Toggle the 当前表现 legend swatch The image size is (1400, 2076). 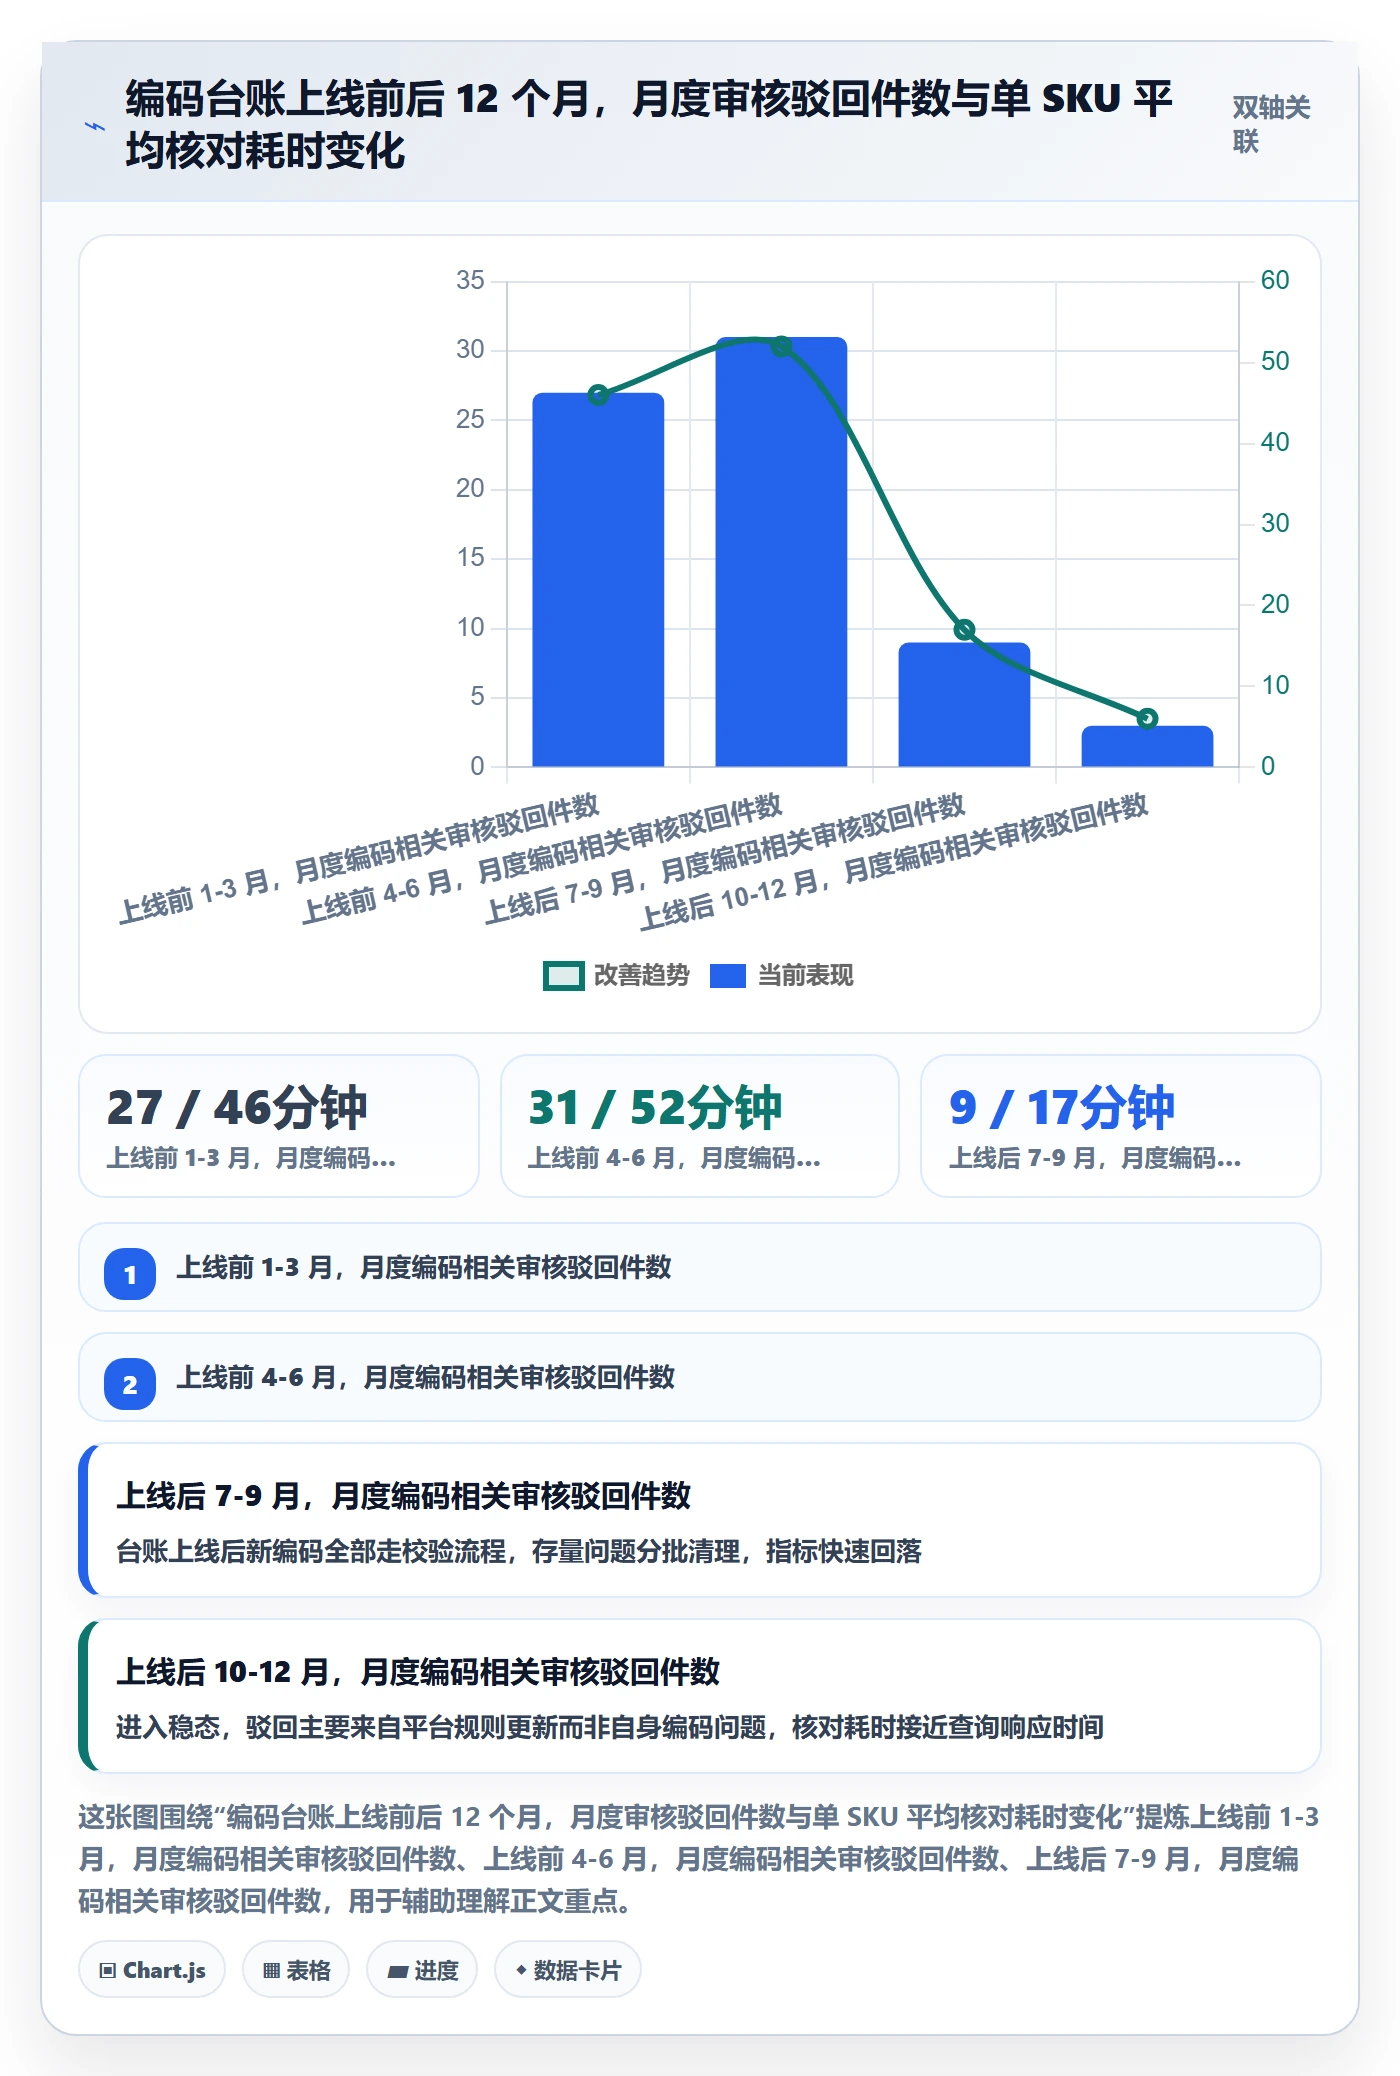pyautogui.click(x=727, y=976)
